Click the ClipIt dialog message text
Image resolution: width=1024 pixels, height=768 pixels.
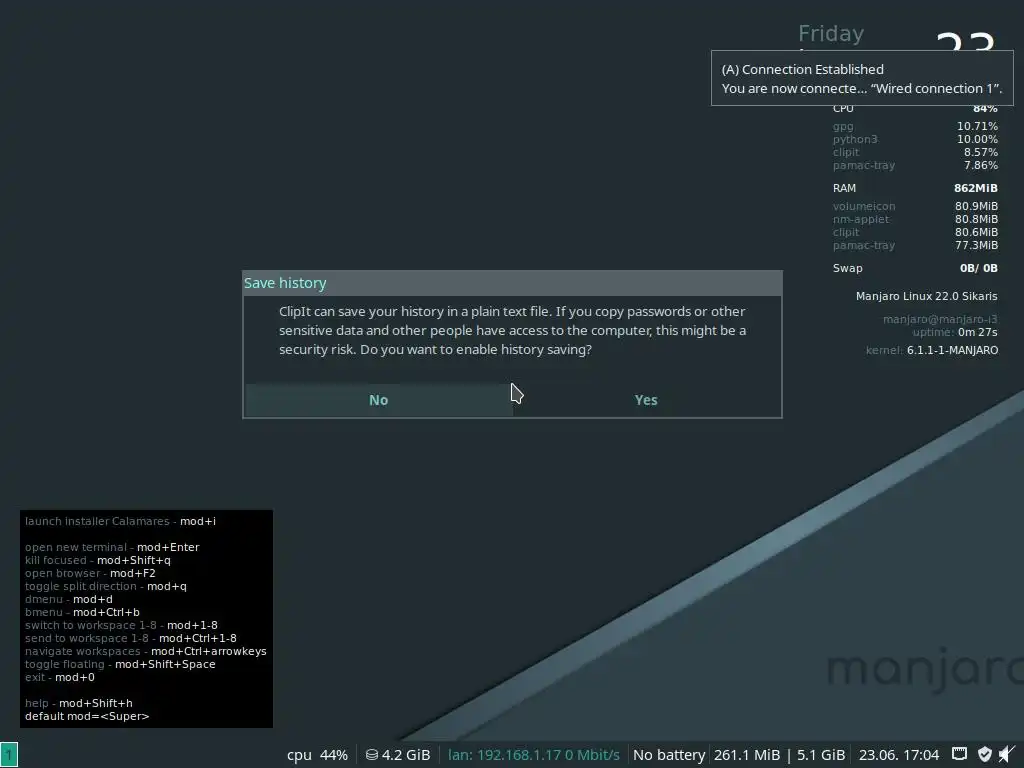tap(513, 330)
